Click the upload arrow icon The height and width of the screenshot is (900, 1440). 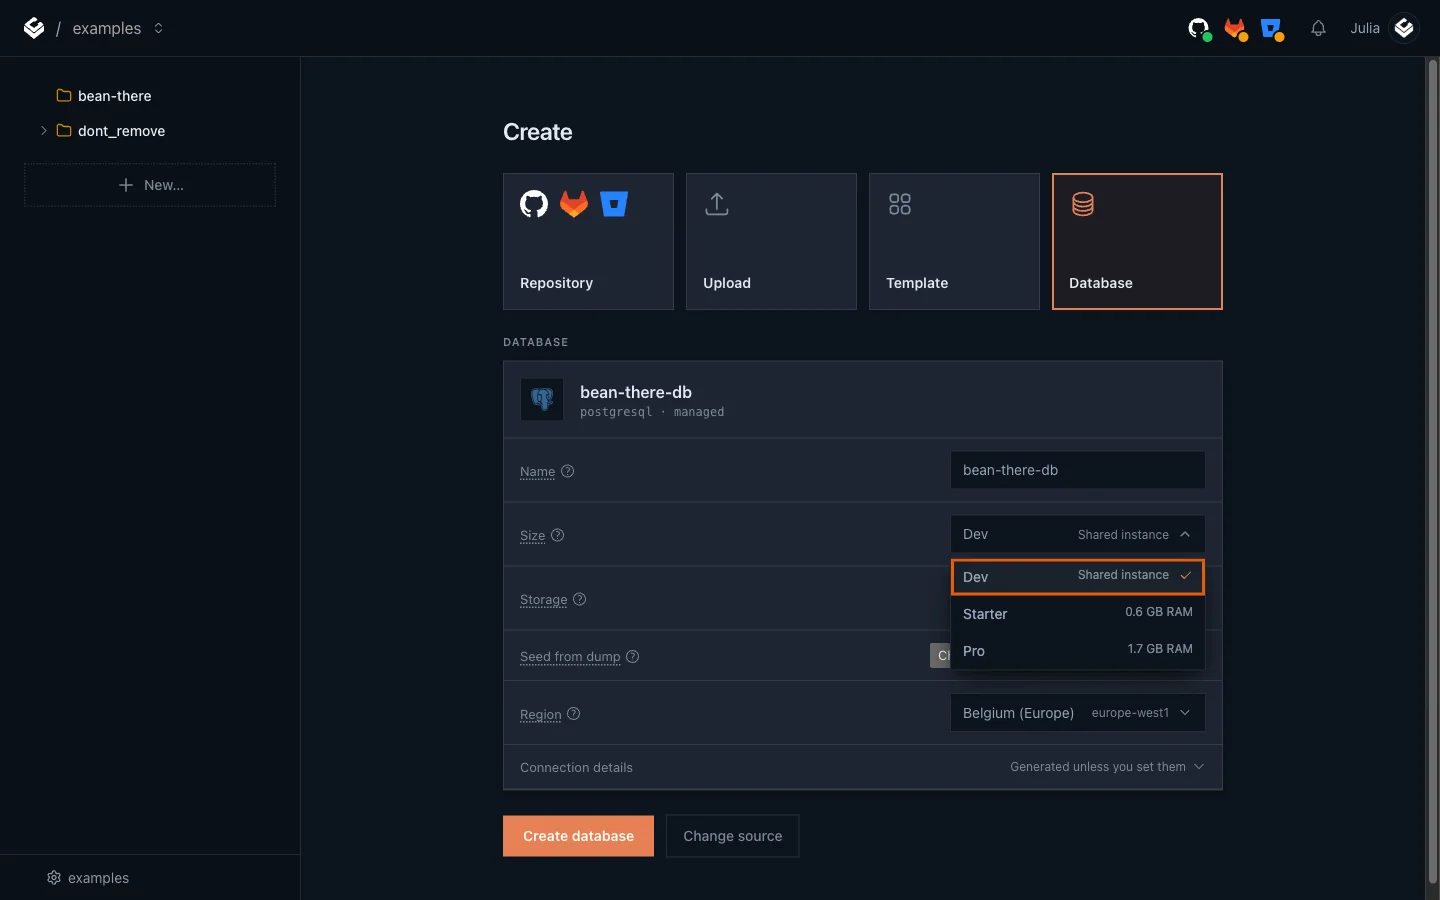tap(717, 204)
